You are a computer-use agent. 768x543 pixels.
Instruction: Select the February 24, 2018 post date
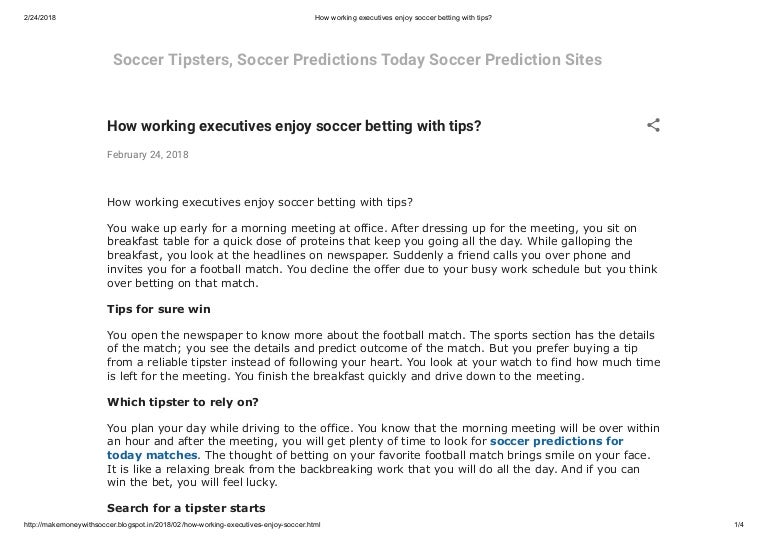(147, 155)
